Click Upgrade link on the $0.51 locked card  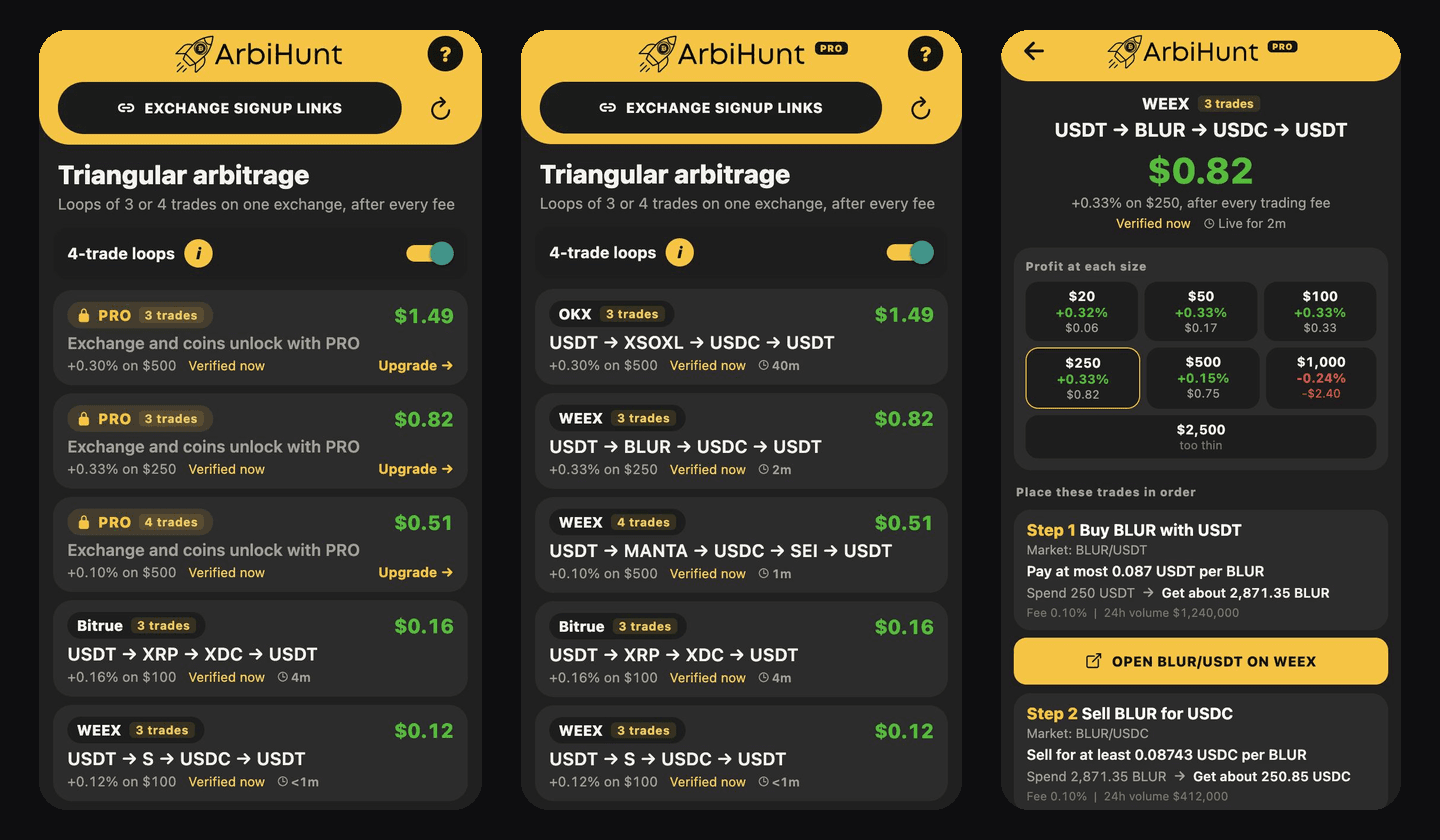click(415, 572)
